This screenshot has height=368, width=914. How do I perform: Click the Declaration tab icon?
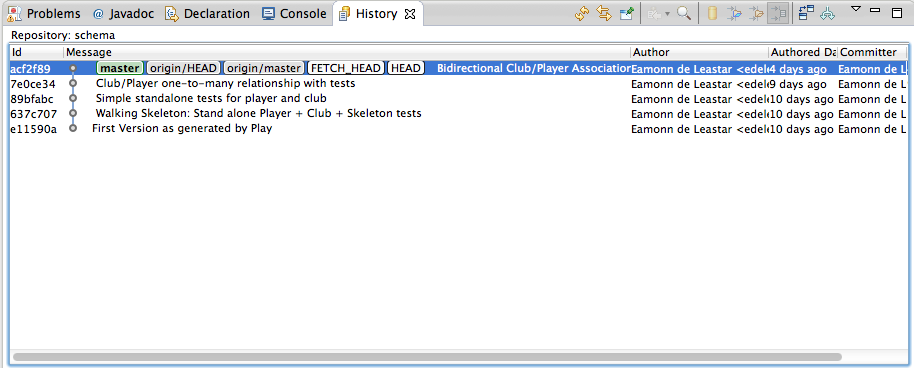coord(172,13)
